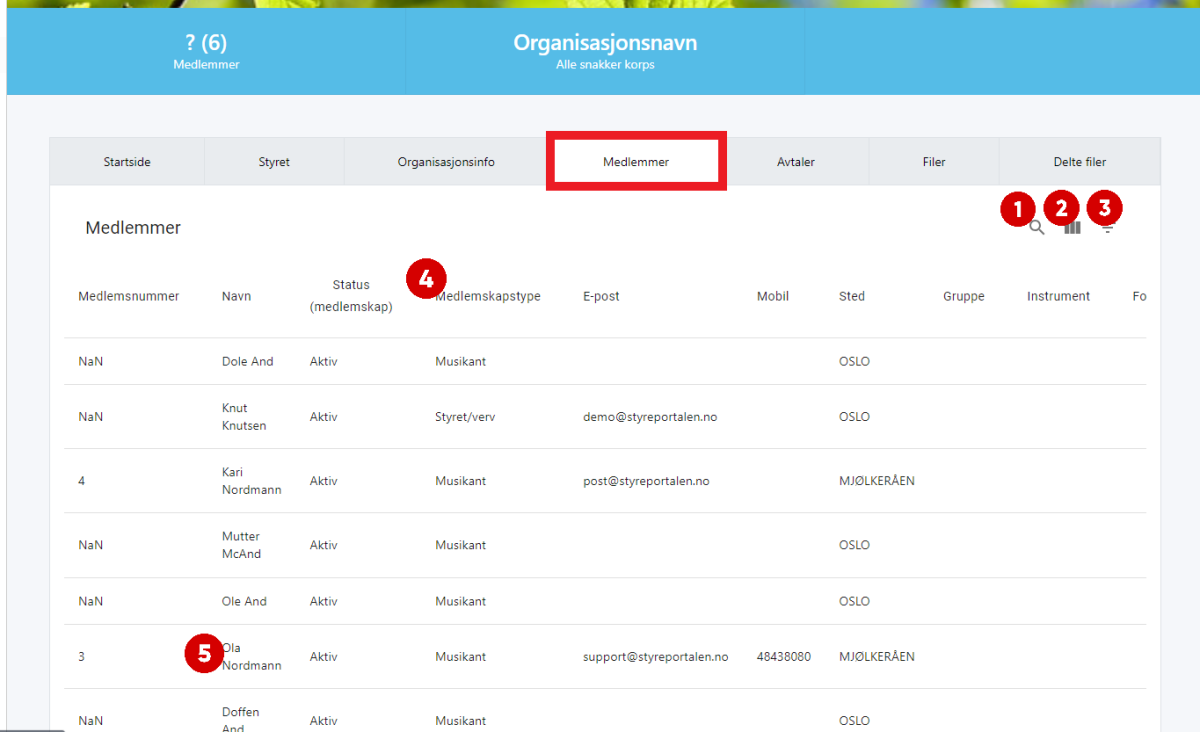The height and width of the screenshot is (732, 1200).
Task: Click the Medlemmer count header tile
Action: 206,52
